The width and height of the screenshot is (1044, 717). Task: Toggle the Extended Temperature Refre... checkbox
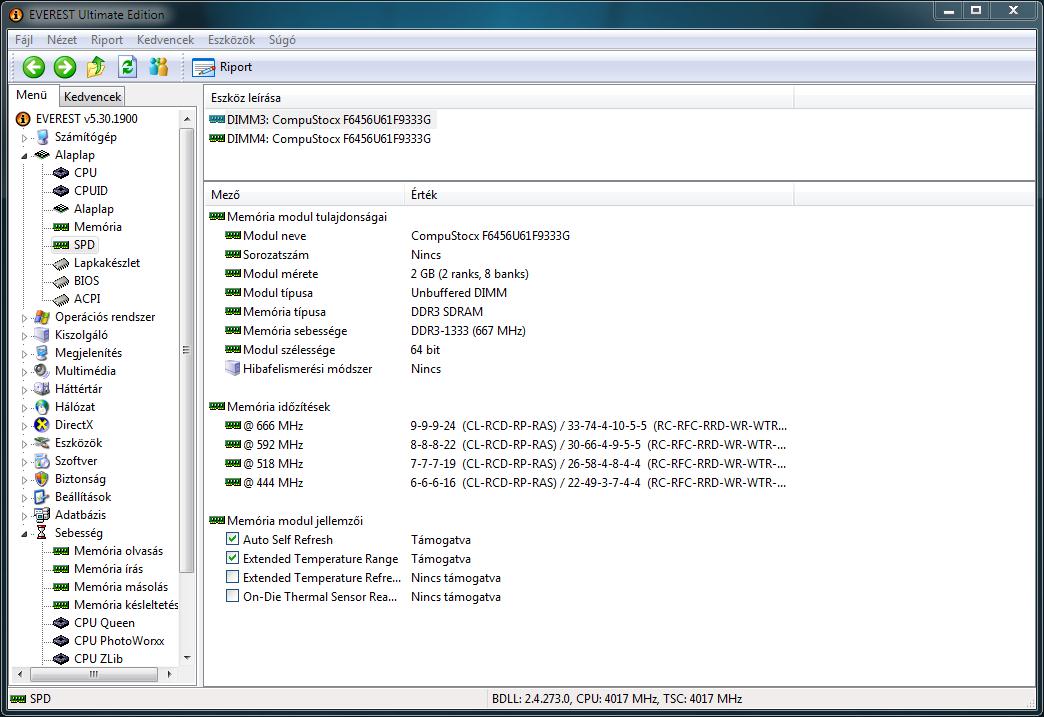coord(232,577)
